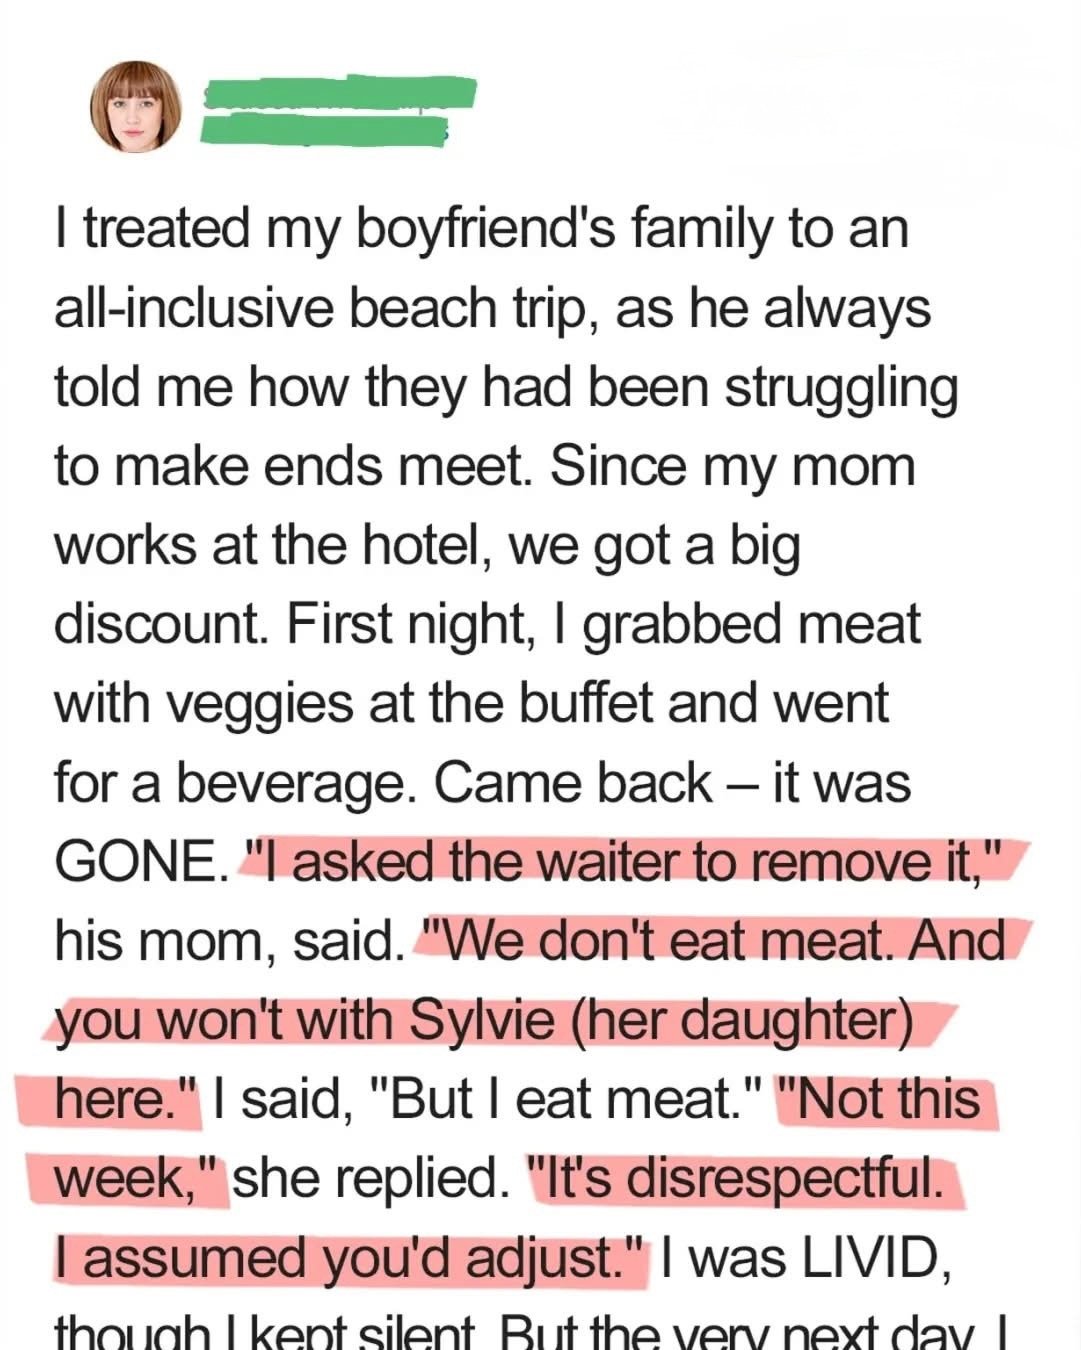Click highlighted line mentioning Sylvie (her daughter)
1081x1350 pixels.
point(483,1020)
